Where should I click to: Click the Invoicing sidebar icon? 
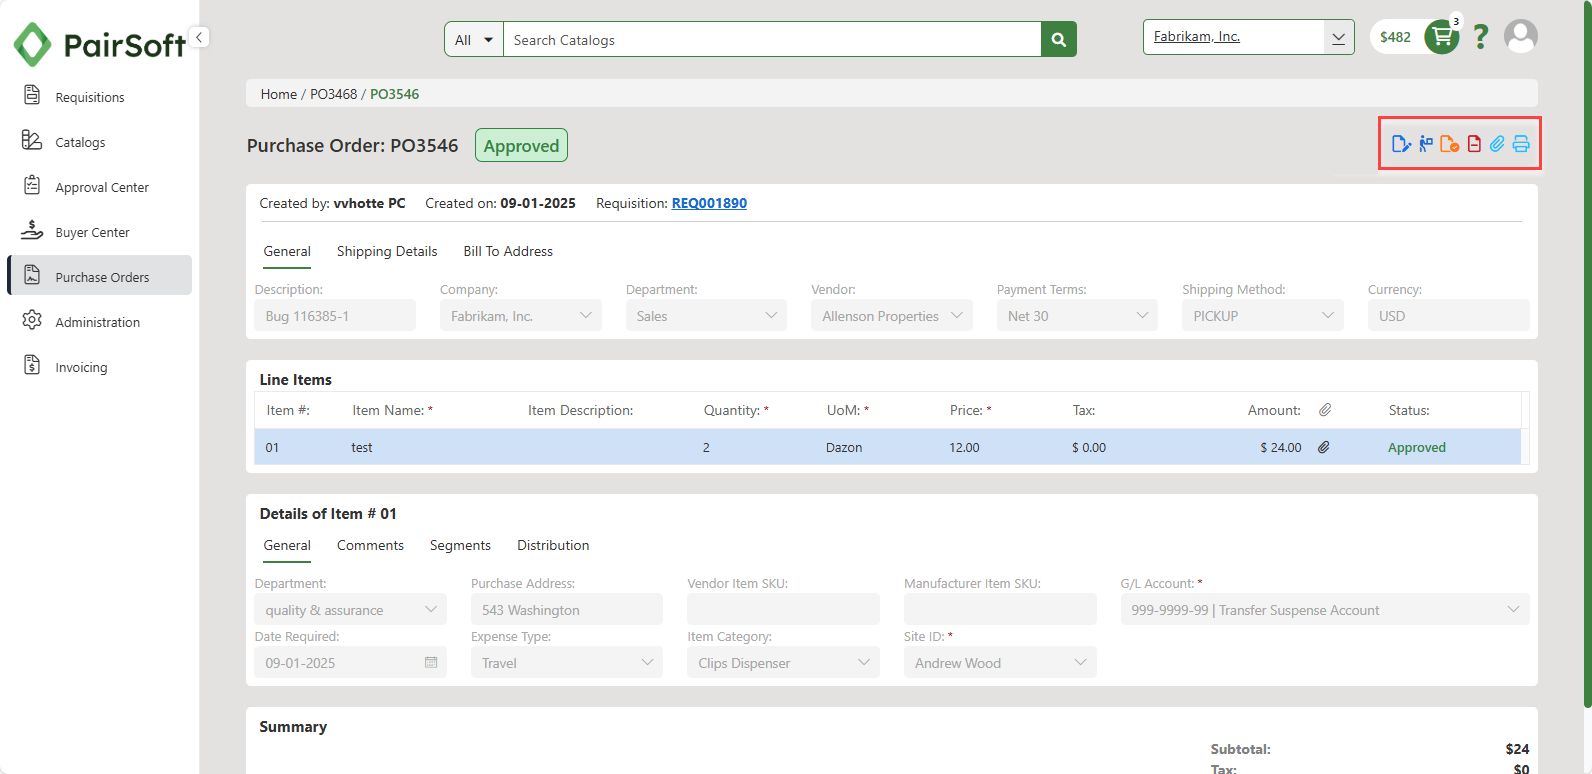pyautogui.click(x=32, y=365)
